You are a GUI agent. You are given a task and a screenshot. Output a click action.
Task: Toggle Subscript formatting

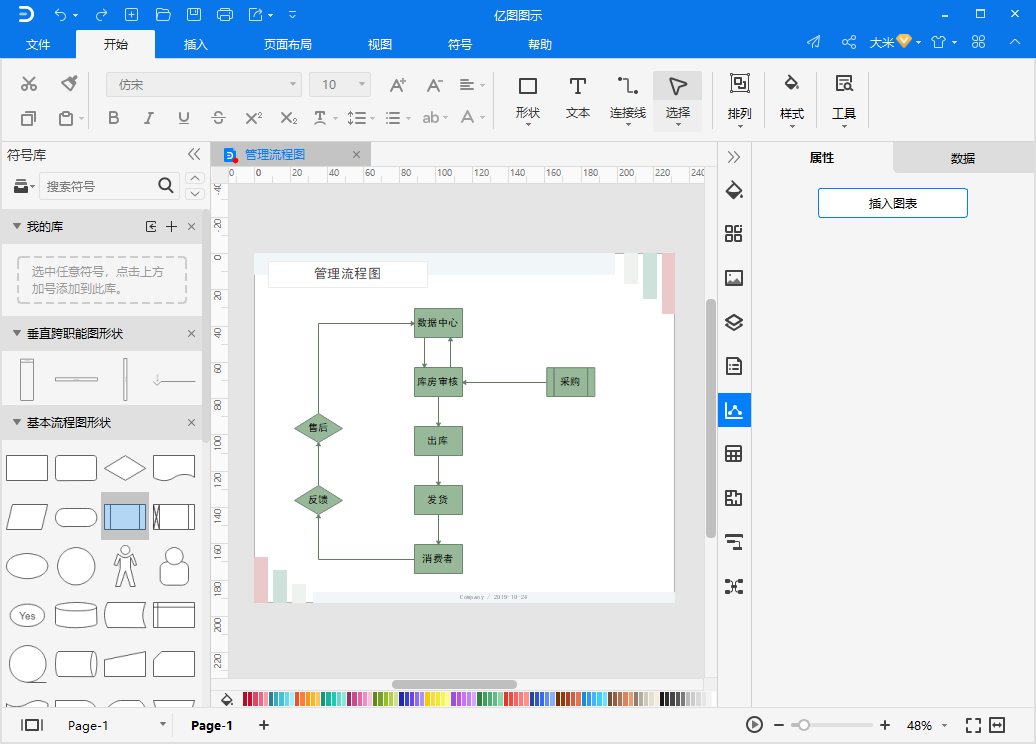[x=289, y=118]
